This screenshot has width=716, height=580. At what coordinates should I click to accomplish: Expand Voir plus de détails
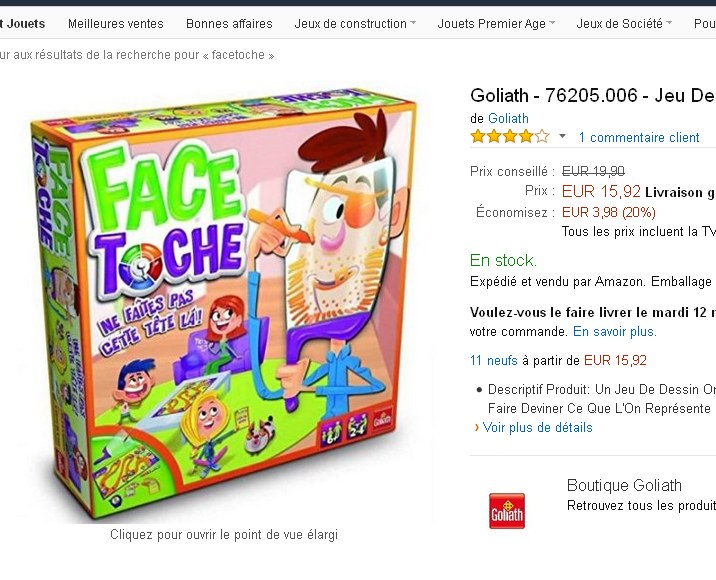click(x=537, y=427)
